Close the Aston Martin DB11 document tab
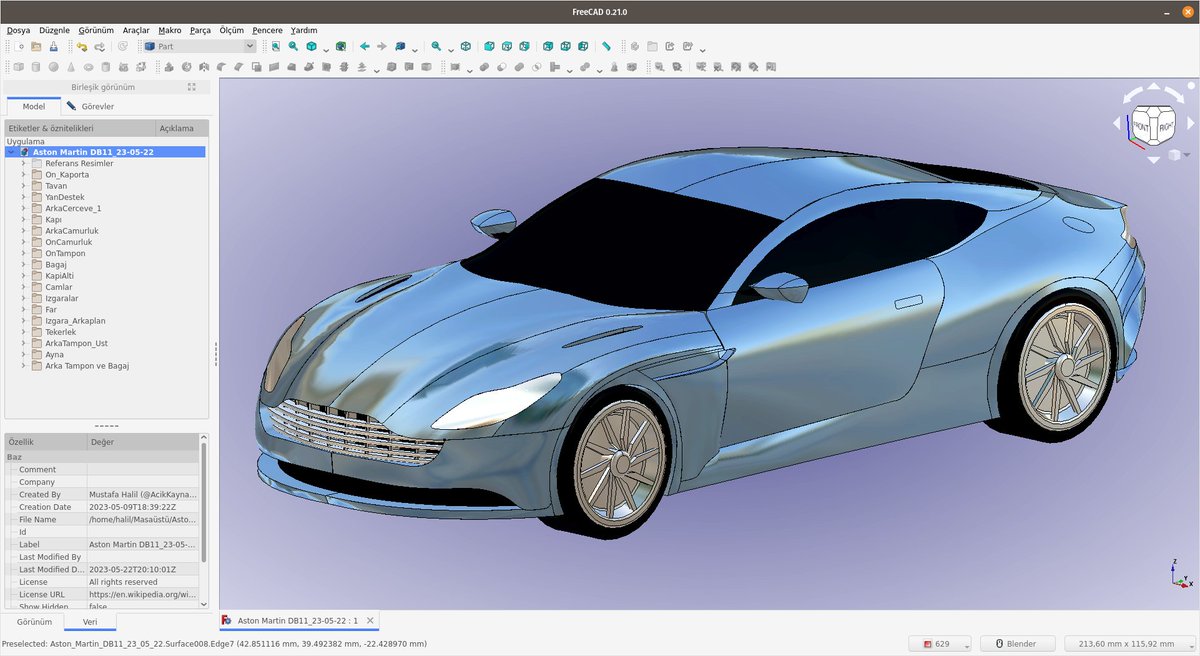 click(369, 621)
